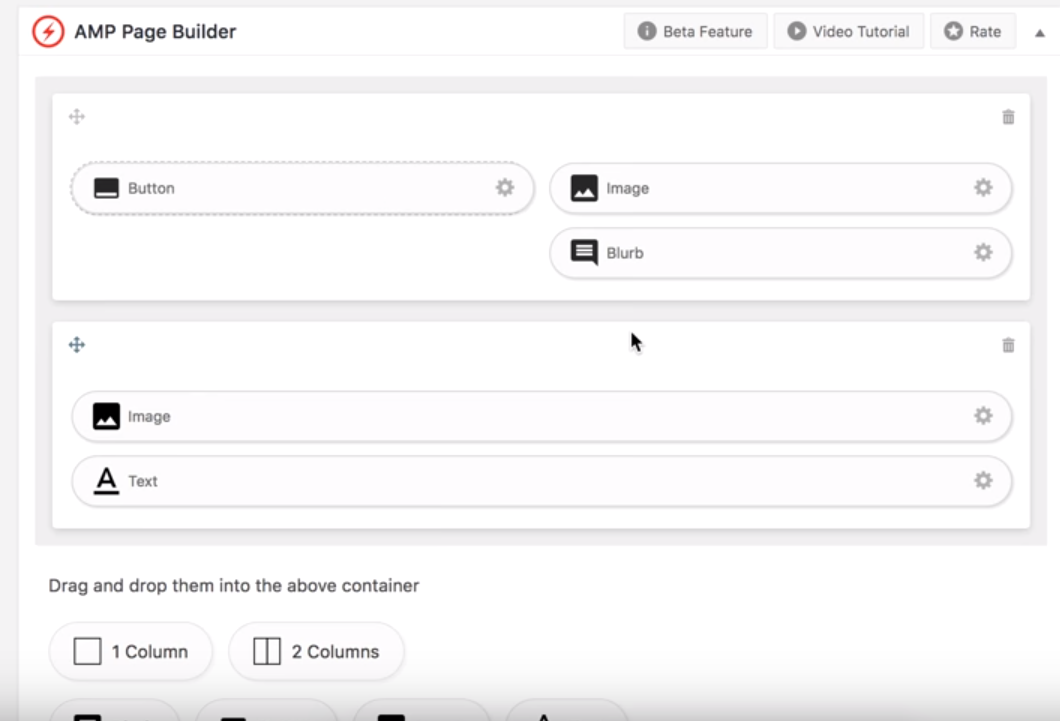Image resolution: width=1060 pixels, height=721 pixels.
Task: Click the Text module letter-A icon
Action: click(x=106, y=481)
